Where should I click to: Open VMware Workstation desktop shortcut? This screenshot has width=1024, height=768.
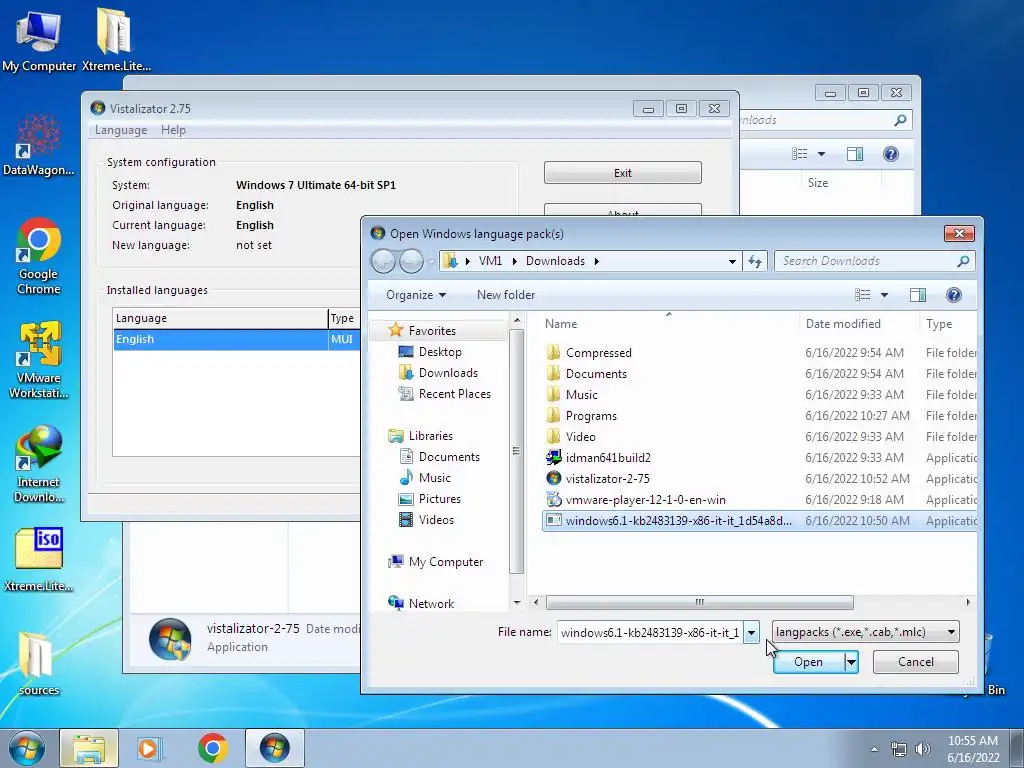coord(39,360)
